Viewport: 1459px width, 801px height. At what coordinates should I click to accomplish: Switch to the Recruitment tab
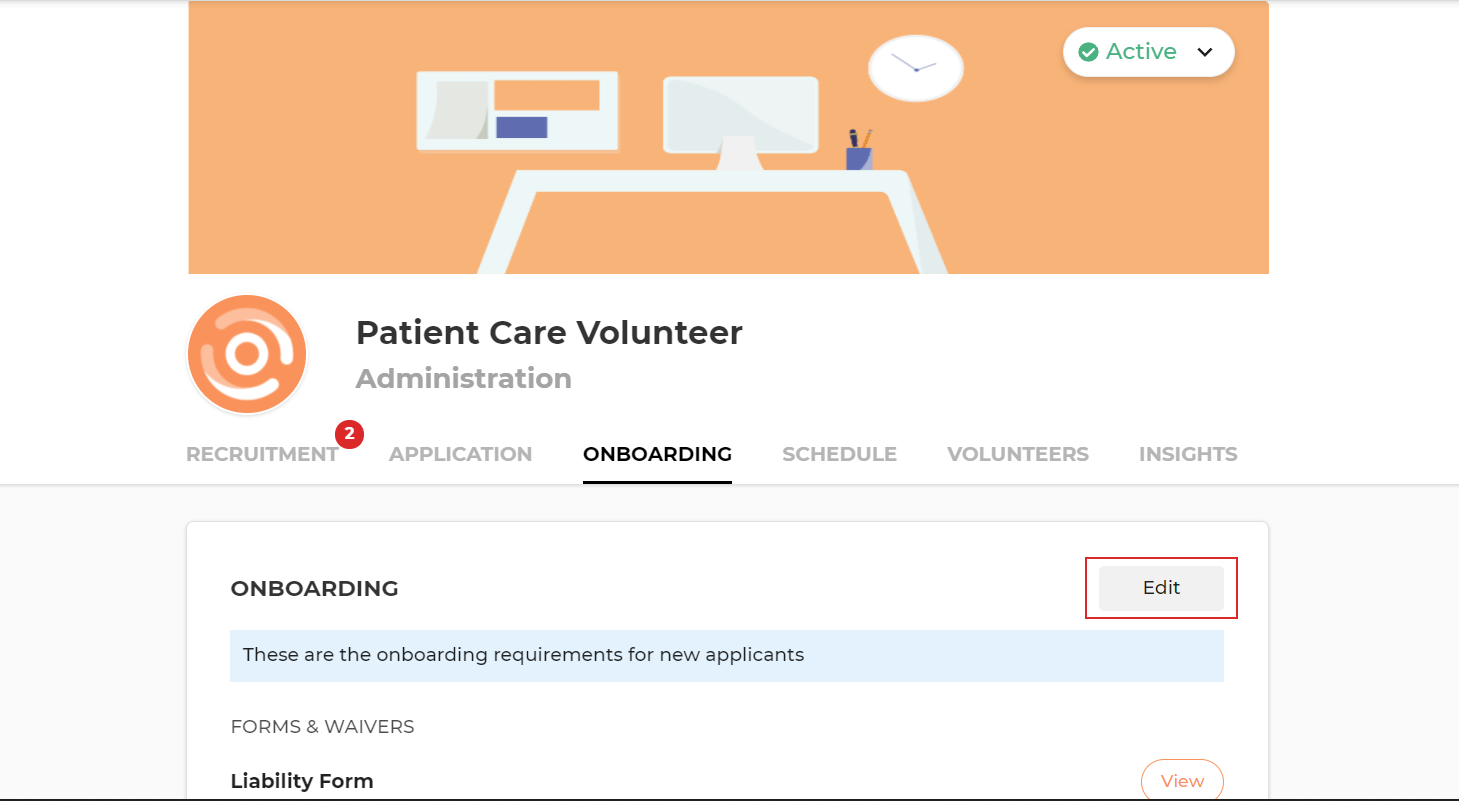pyautogui.click(x=262, y=454)
